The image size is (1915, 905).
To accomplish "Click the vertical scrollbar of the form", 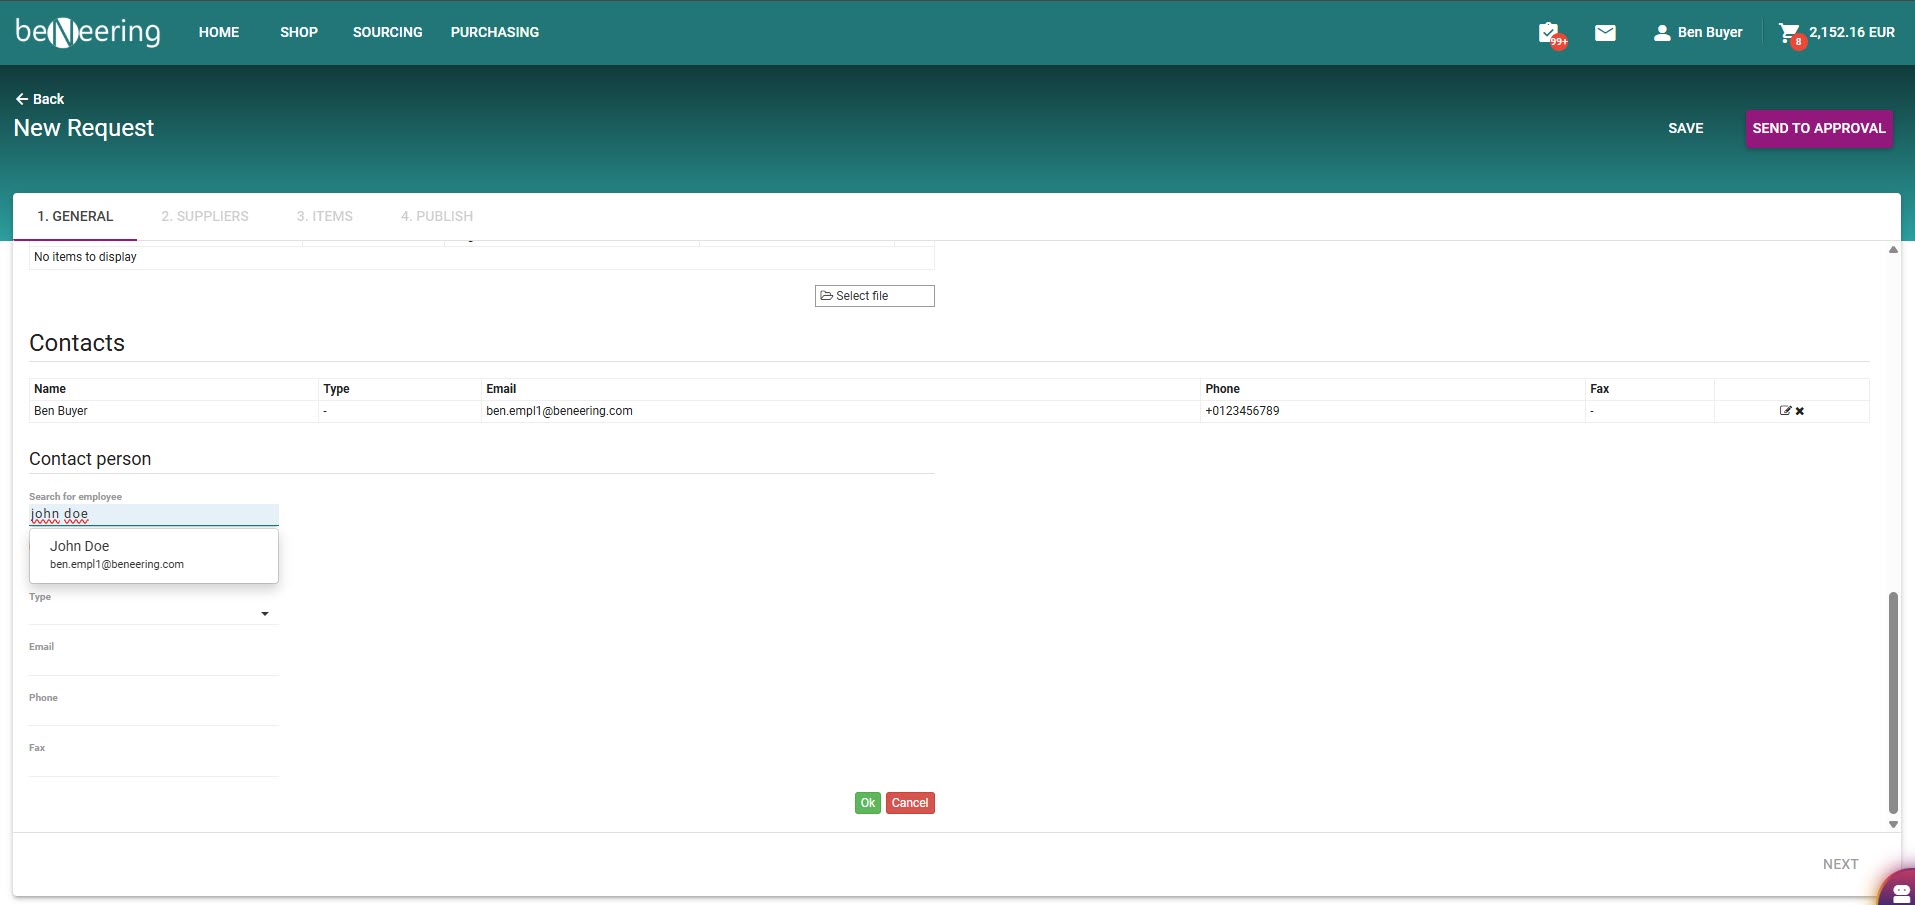I will [1892, 700].
